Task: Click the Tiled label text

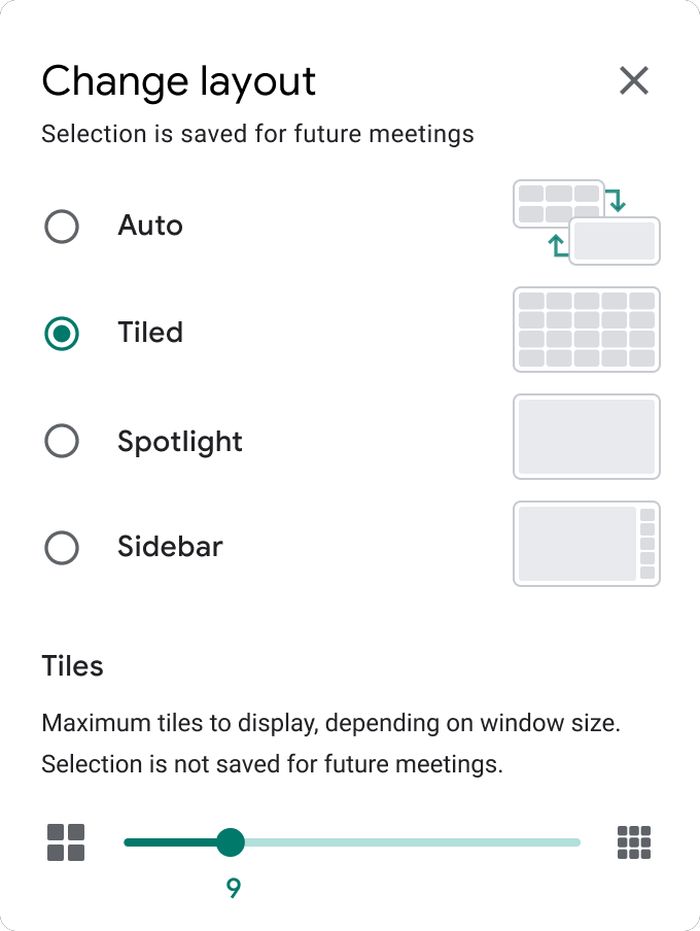Action: pos(150,332)
